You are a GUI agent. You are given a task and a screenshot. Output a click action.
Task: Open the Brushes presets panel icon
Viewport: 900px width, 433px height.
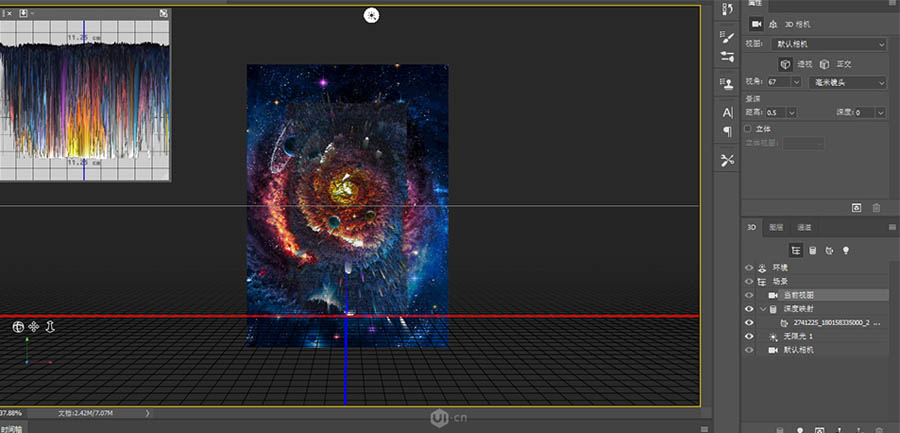pos(727,56)
